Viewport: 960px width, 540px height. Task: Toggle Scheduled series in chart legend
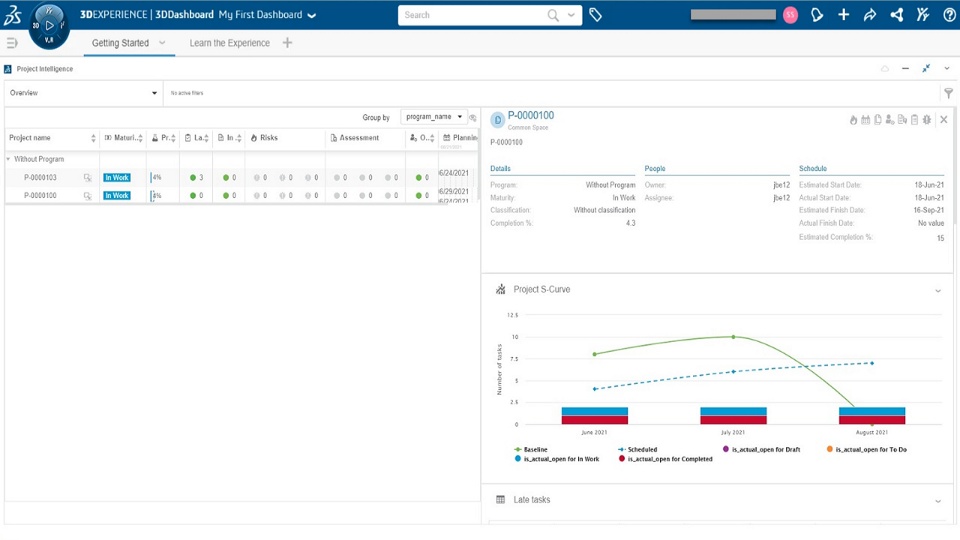point(637,449)
